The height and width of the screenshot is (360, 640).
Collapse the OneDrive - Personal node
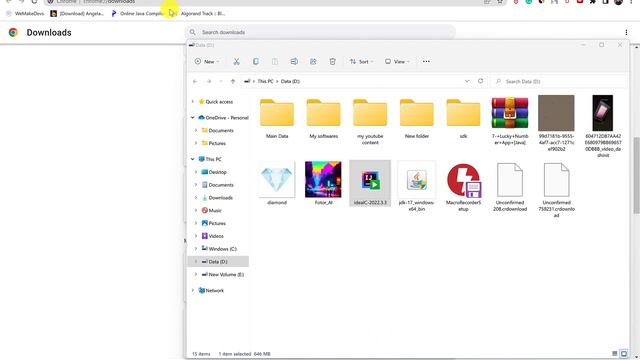(193, 118)
